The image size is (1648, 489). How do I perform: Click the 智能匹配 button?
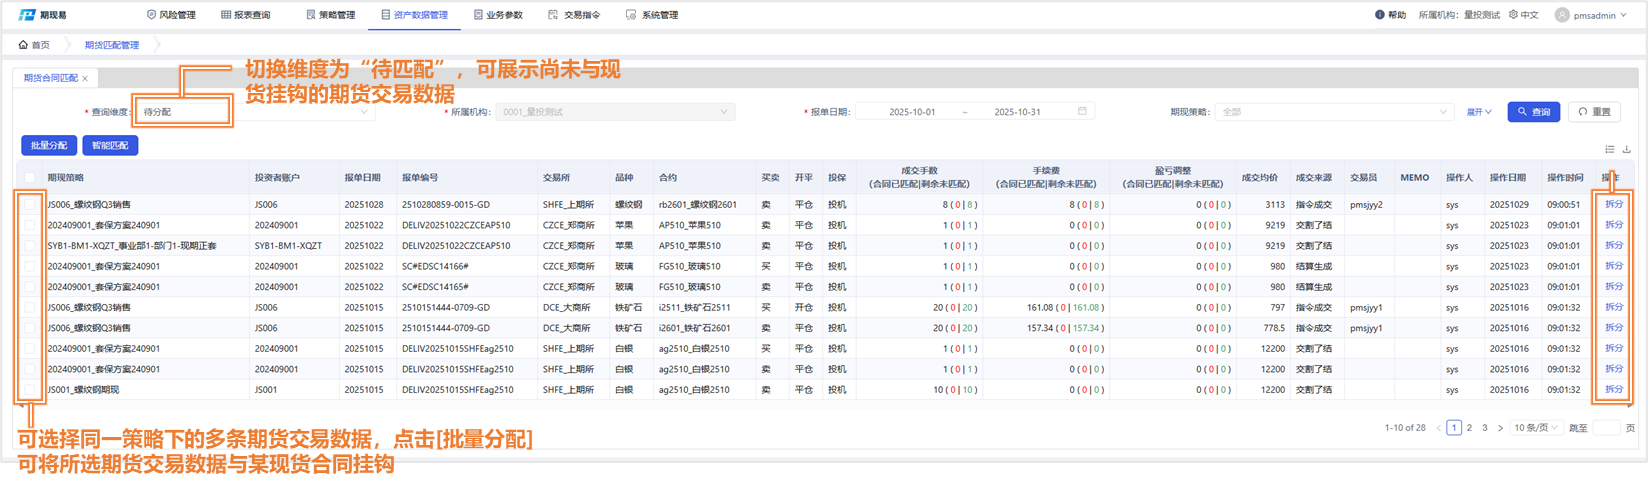coord(110,146)
